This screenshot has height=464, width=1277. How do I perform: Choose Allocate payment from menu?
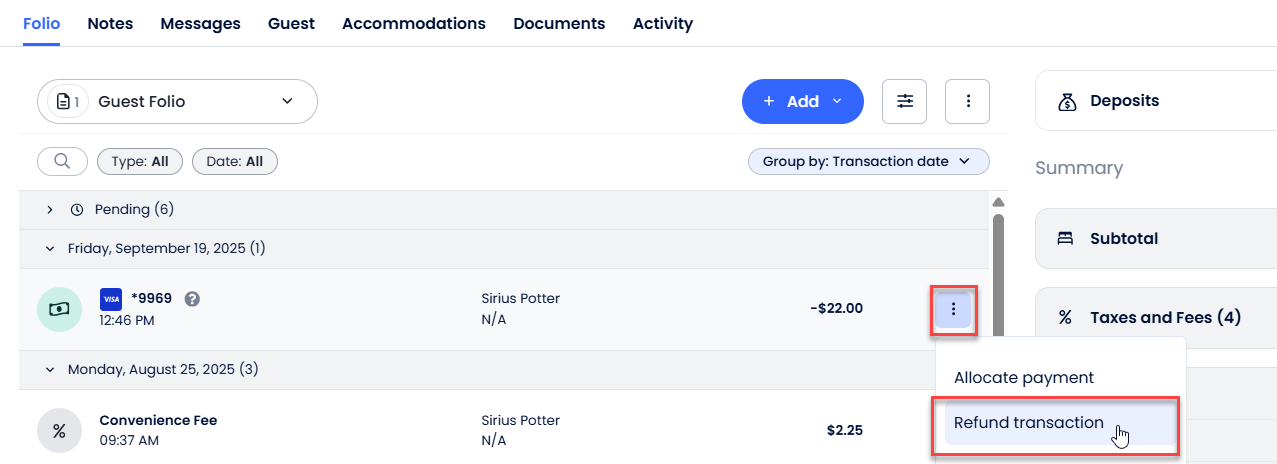tap(1024, 378)
